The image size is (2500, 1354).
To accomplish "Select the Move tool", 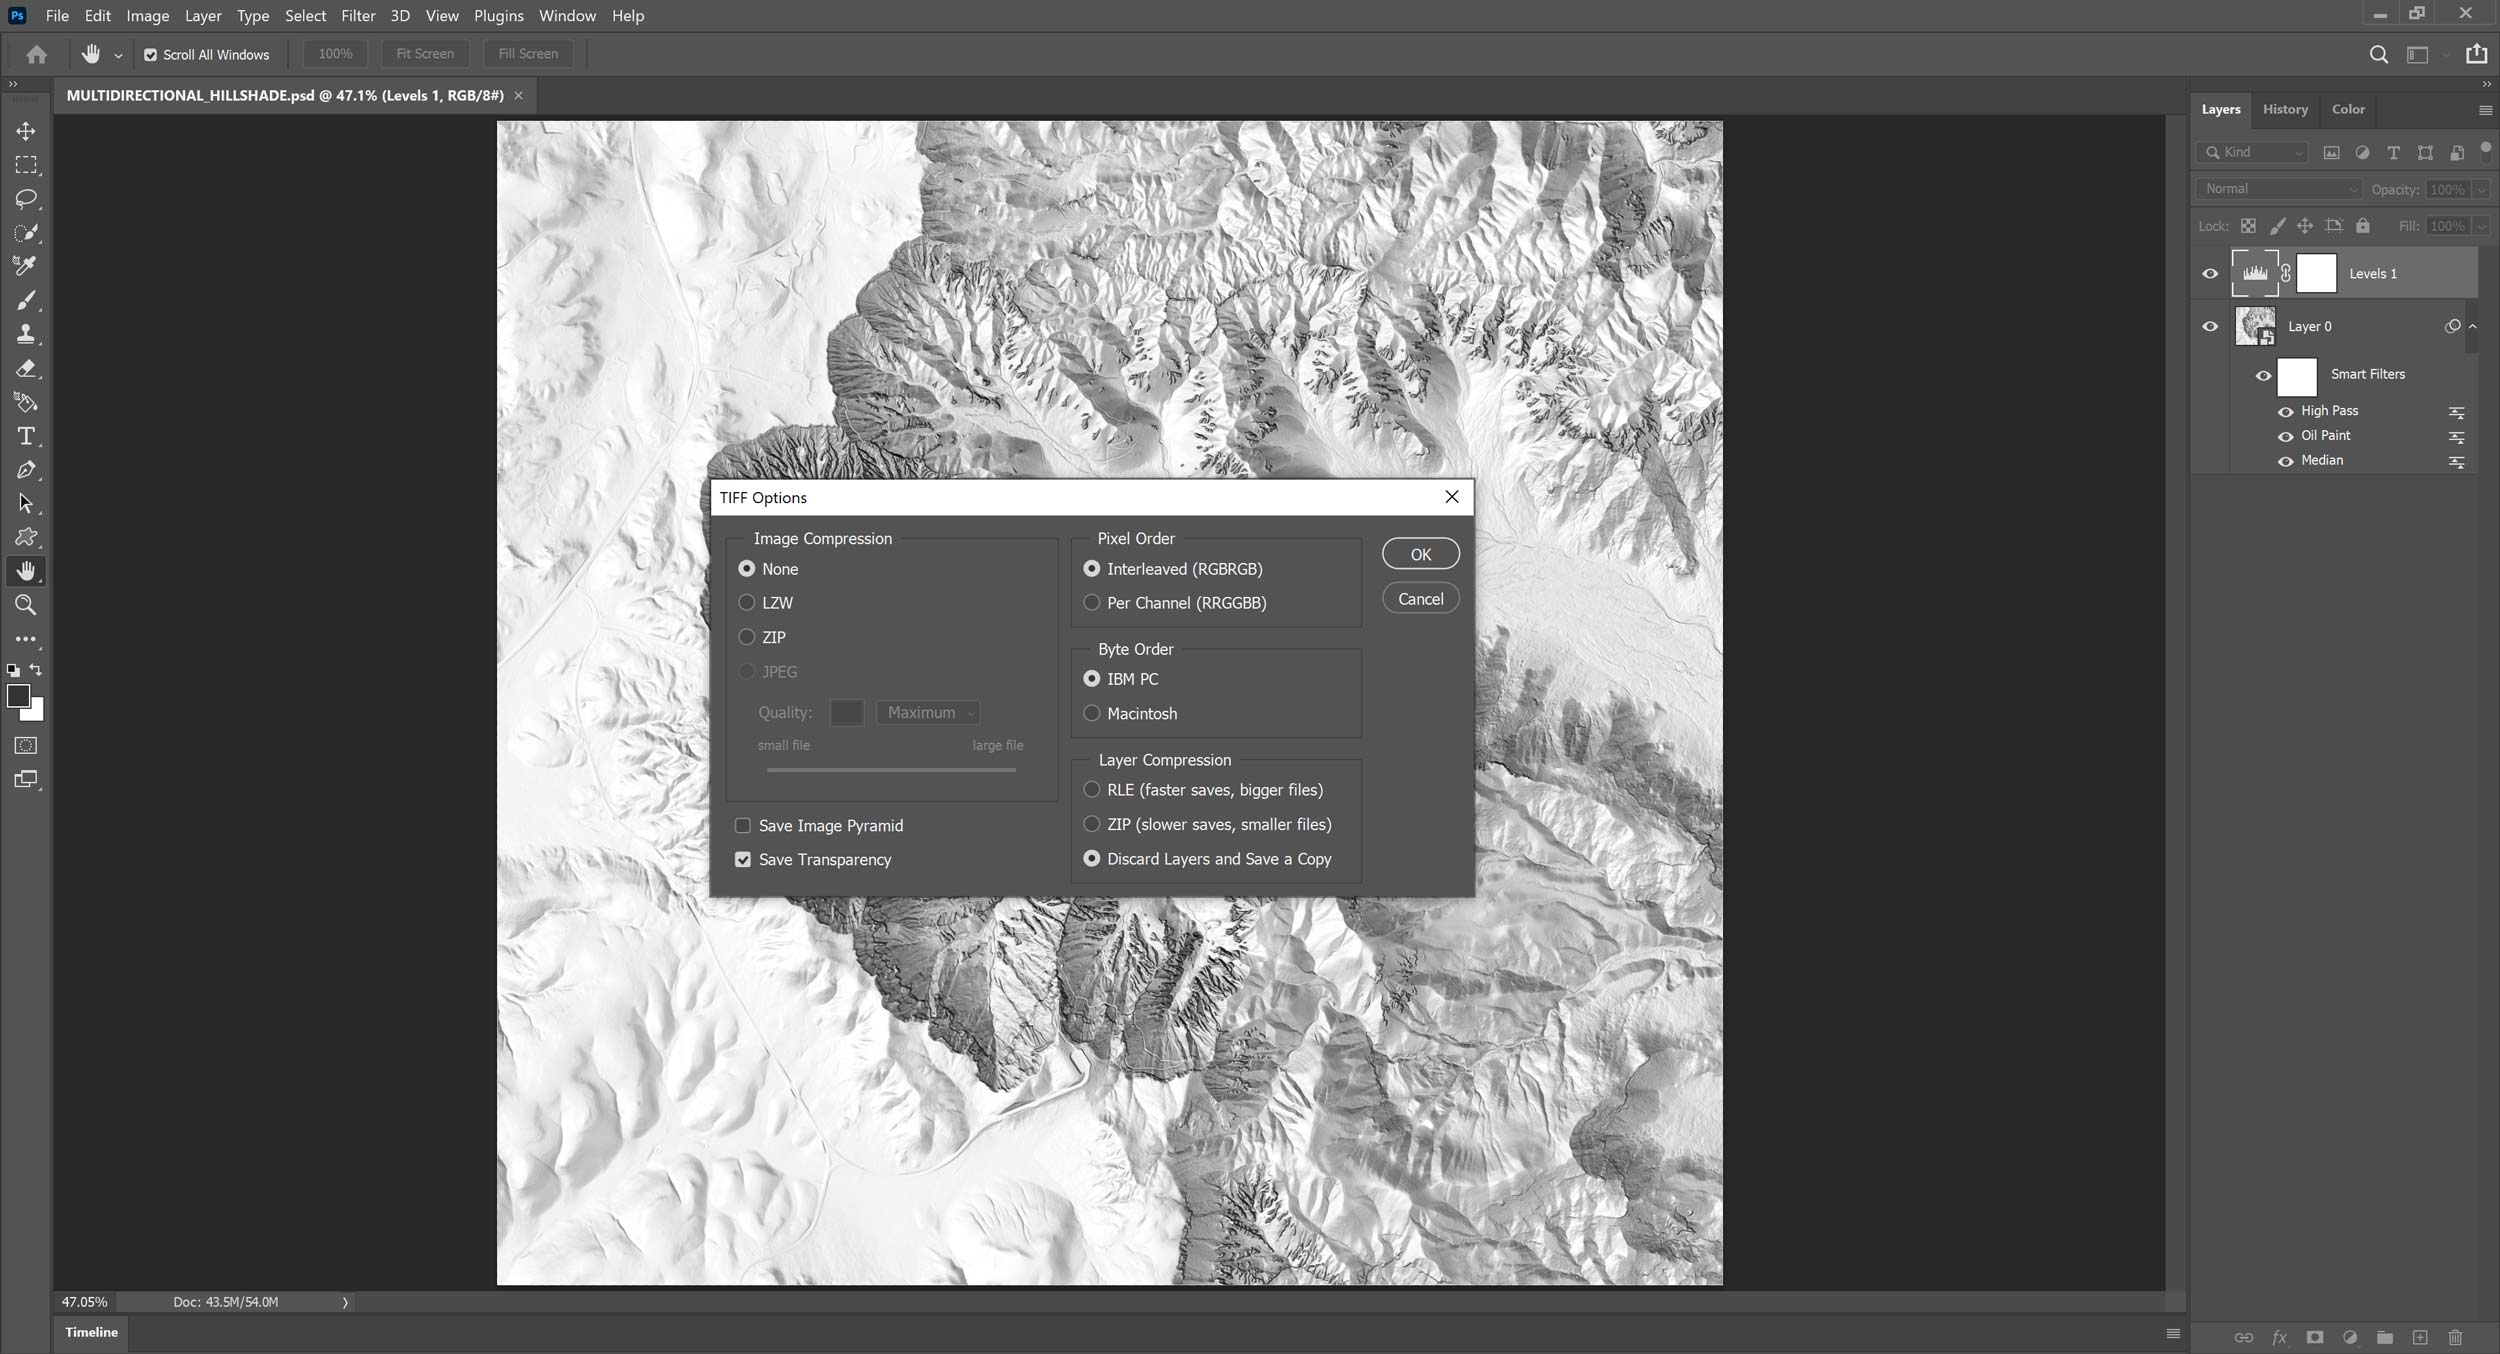I will [25, 130].
